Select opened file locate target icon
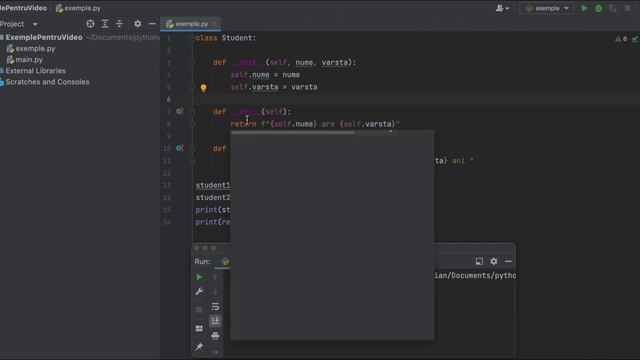 click(90, 24)
